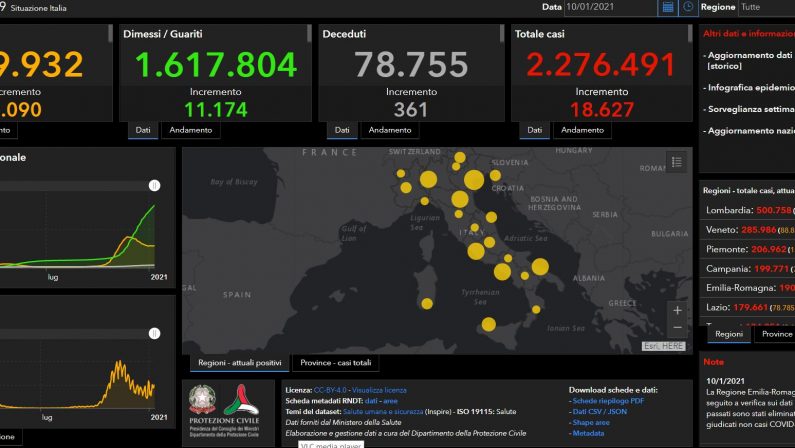Viewport: 795px width, 448px height.
Task: Select Dati tab under Deceduti
Action: click(342, 130)
